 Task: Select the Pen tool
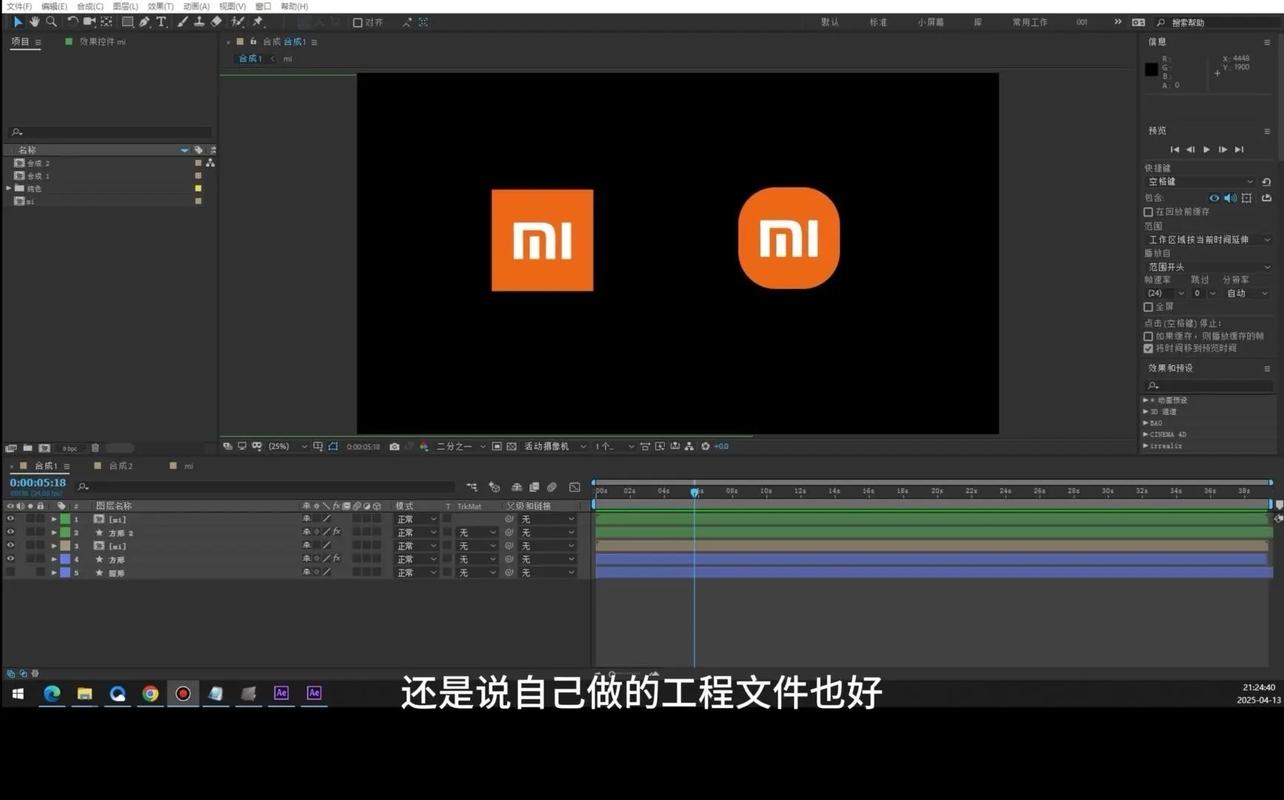(144, 22)
